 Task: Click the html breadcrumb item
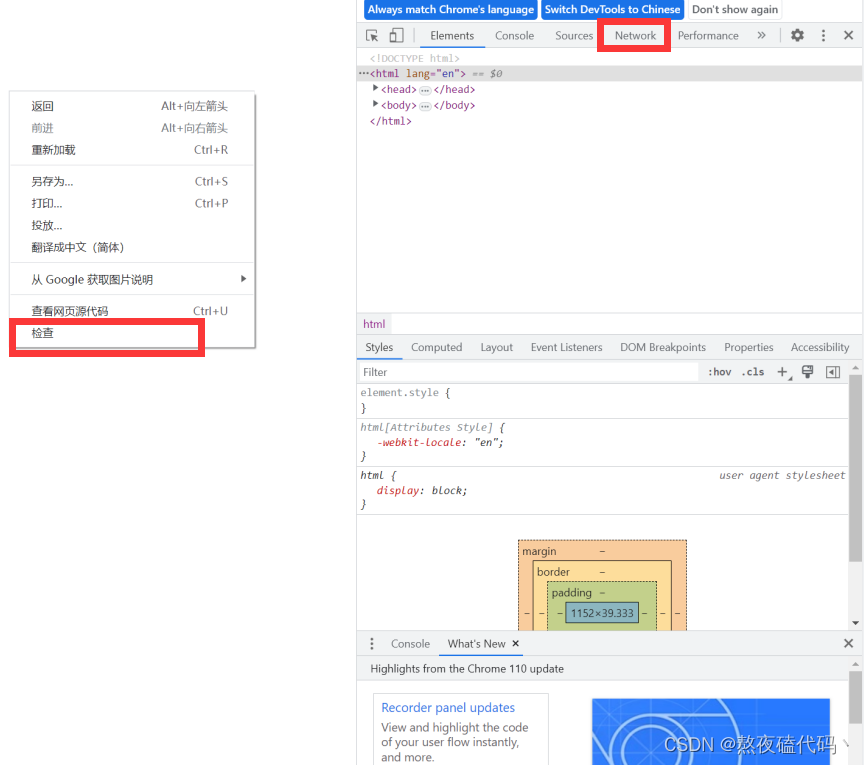coord(374,324)
